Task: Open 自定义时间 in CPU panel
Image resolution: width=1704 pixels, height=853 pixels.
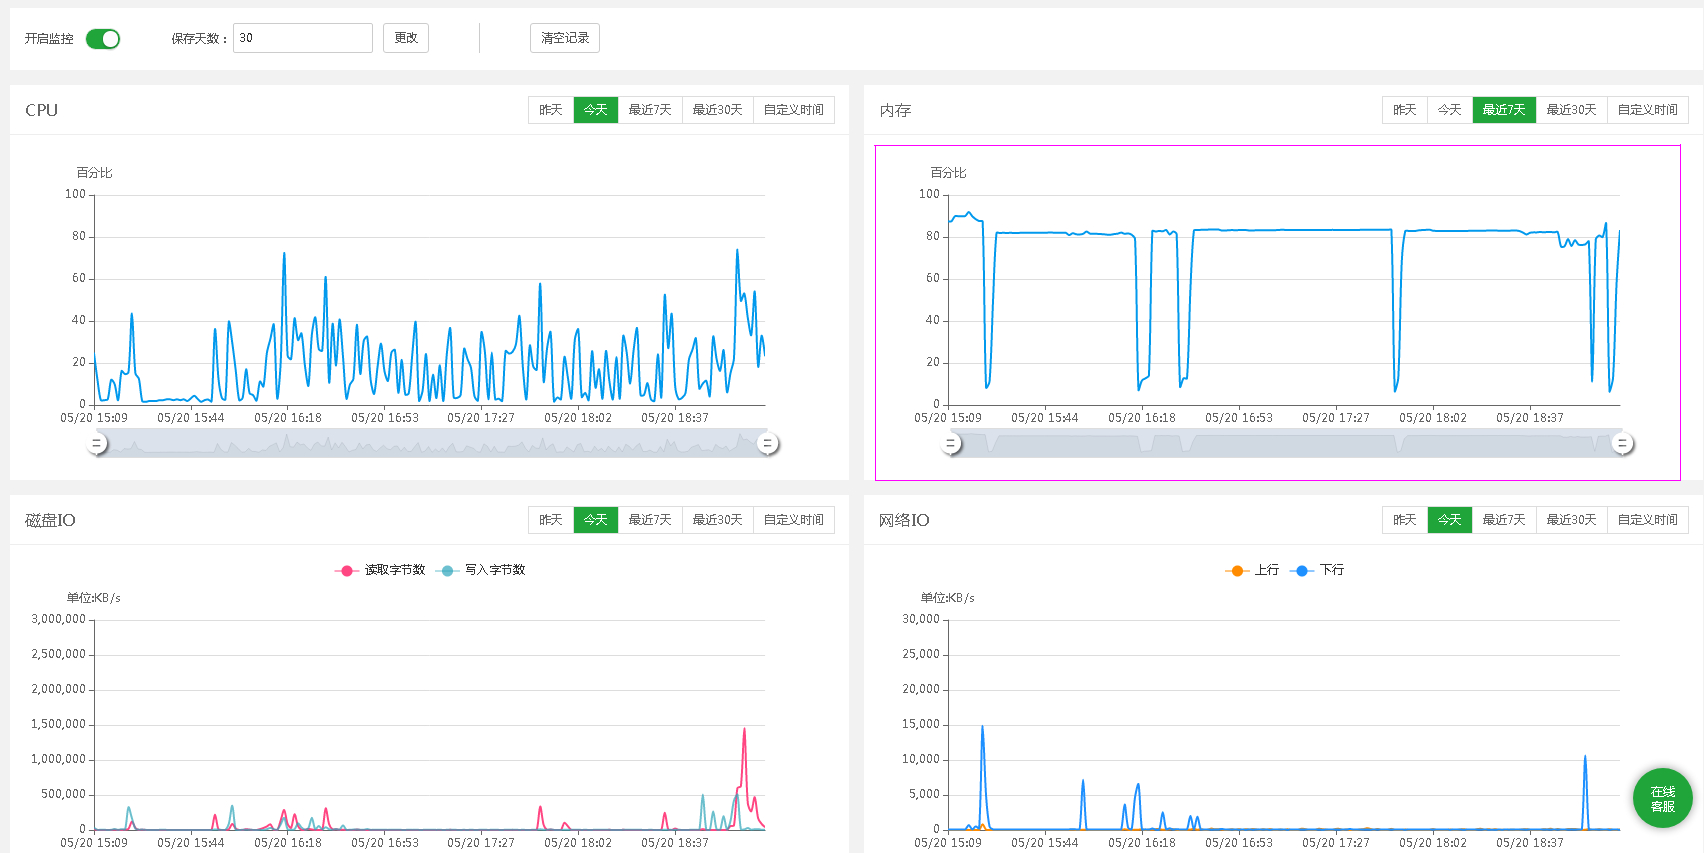Action: pyautogui.click(x=794, y=110)
